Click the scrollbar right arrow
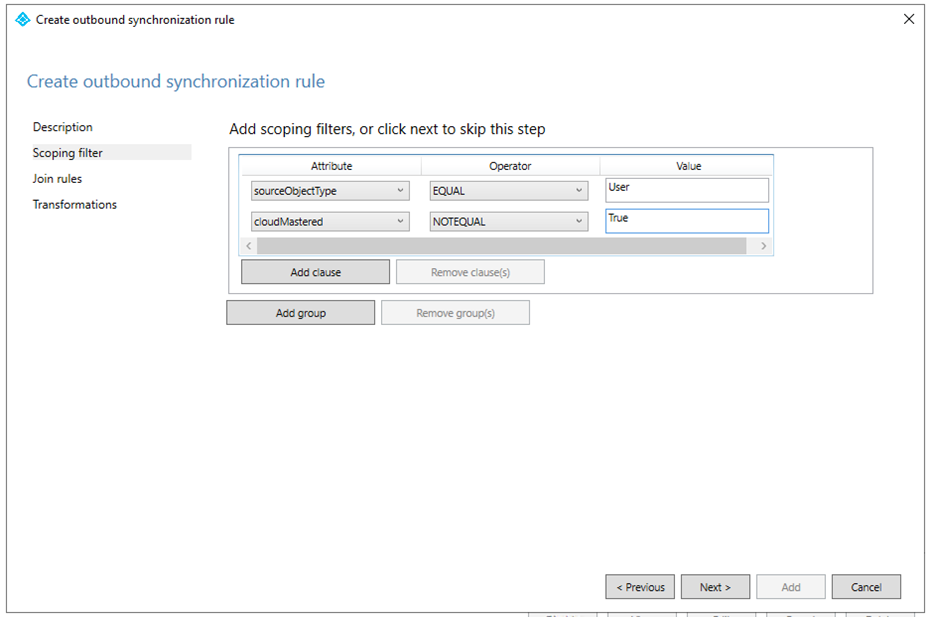Viewport: 930px width, 617px height. click(x=763, y=246)
